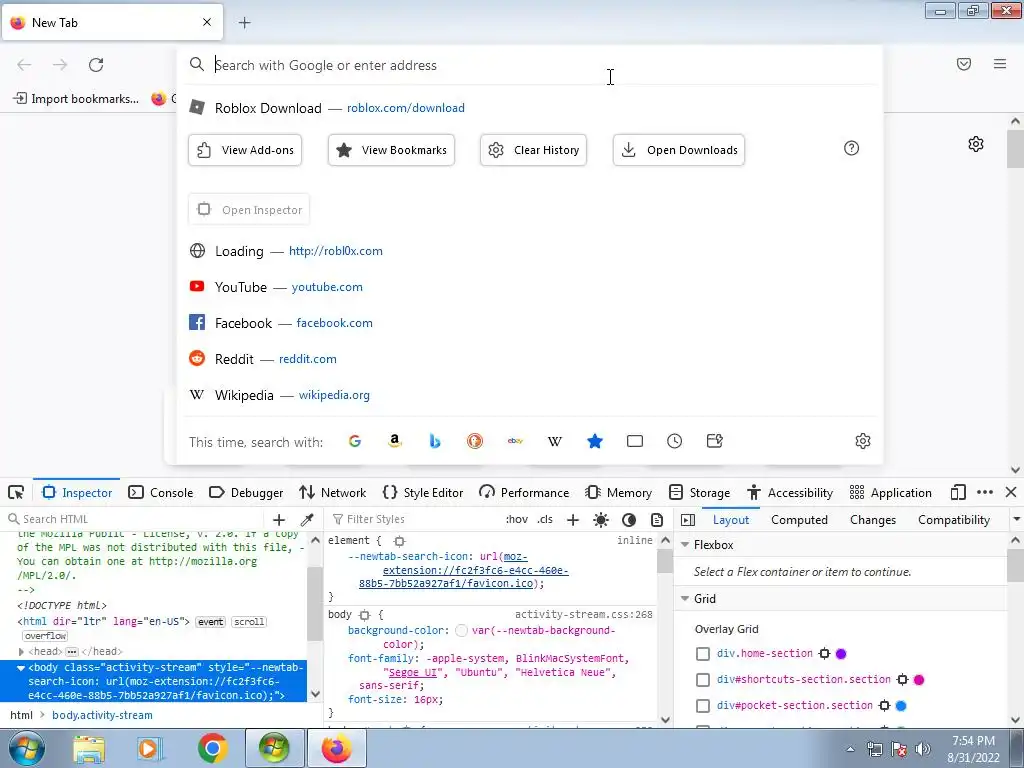Change the blue div#pocket-section grid color swatch
The width and height of the screenshot is (1024, 768).
tap(901, 706)
